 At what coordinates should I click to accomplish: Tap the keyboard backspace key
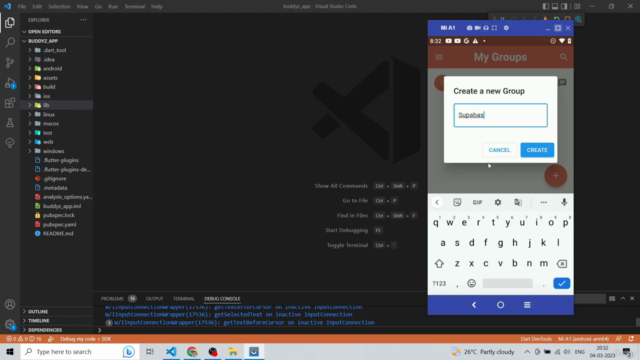(562, 264)
